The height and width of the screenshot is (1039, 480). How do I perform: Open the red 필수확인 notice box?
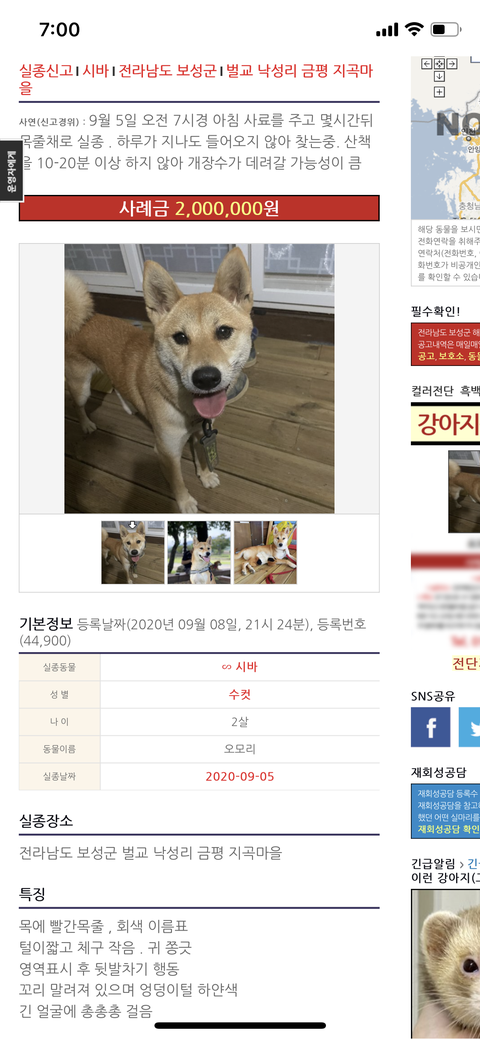point(446,345)
